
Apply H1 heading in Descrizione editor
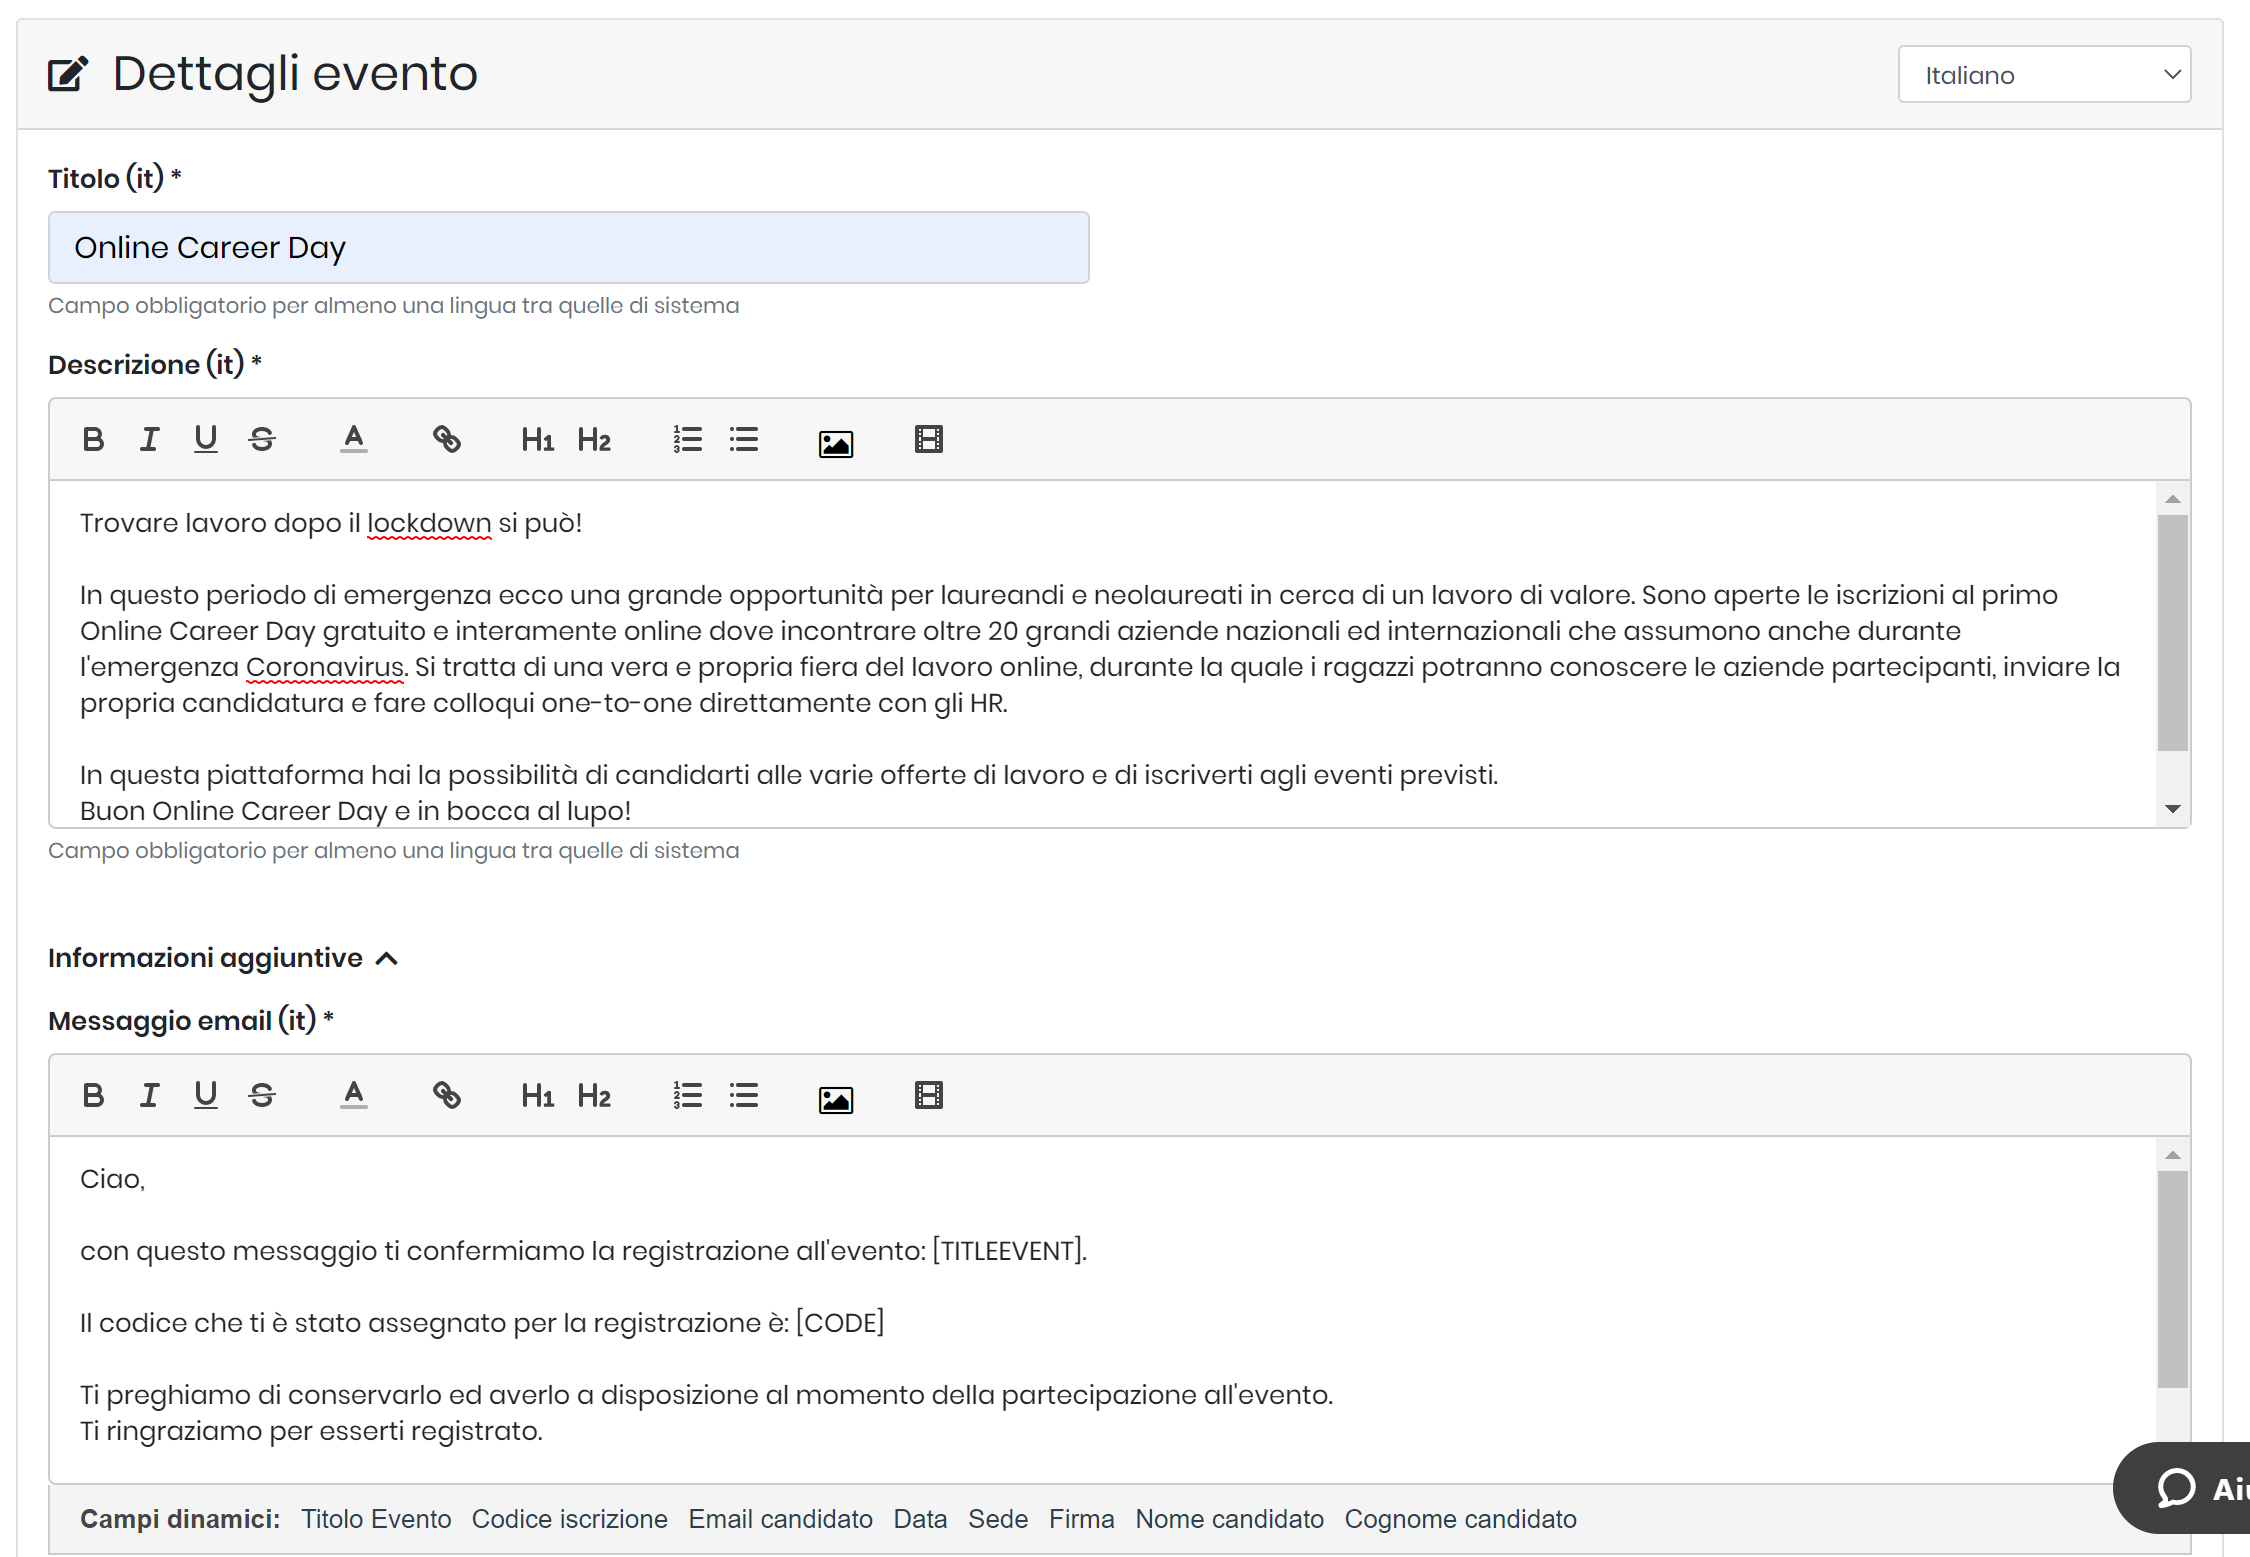[537, 439]
